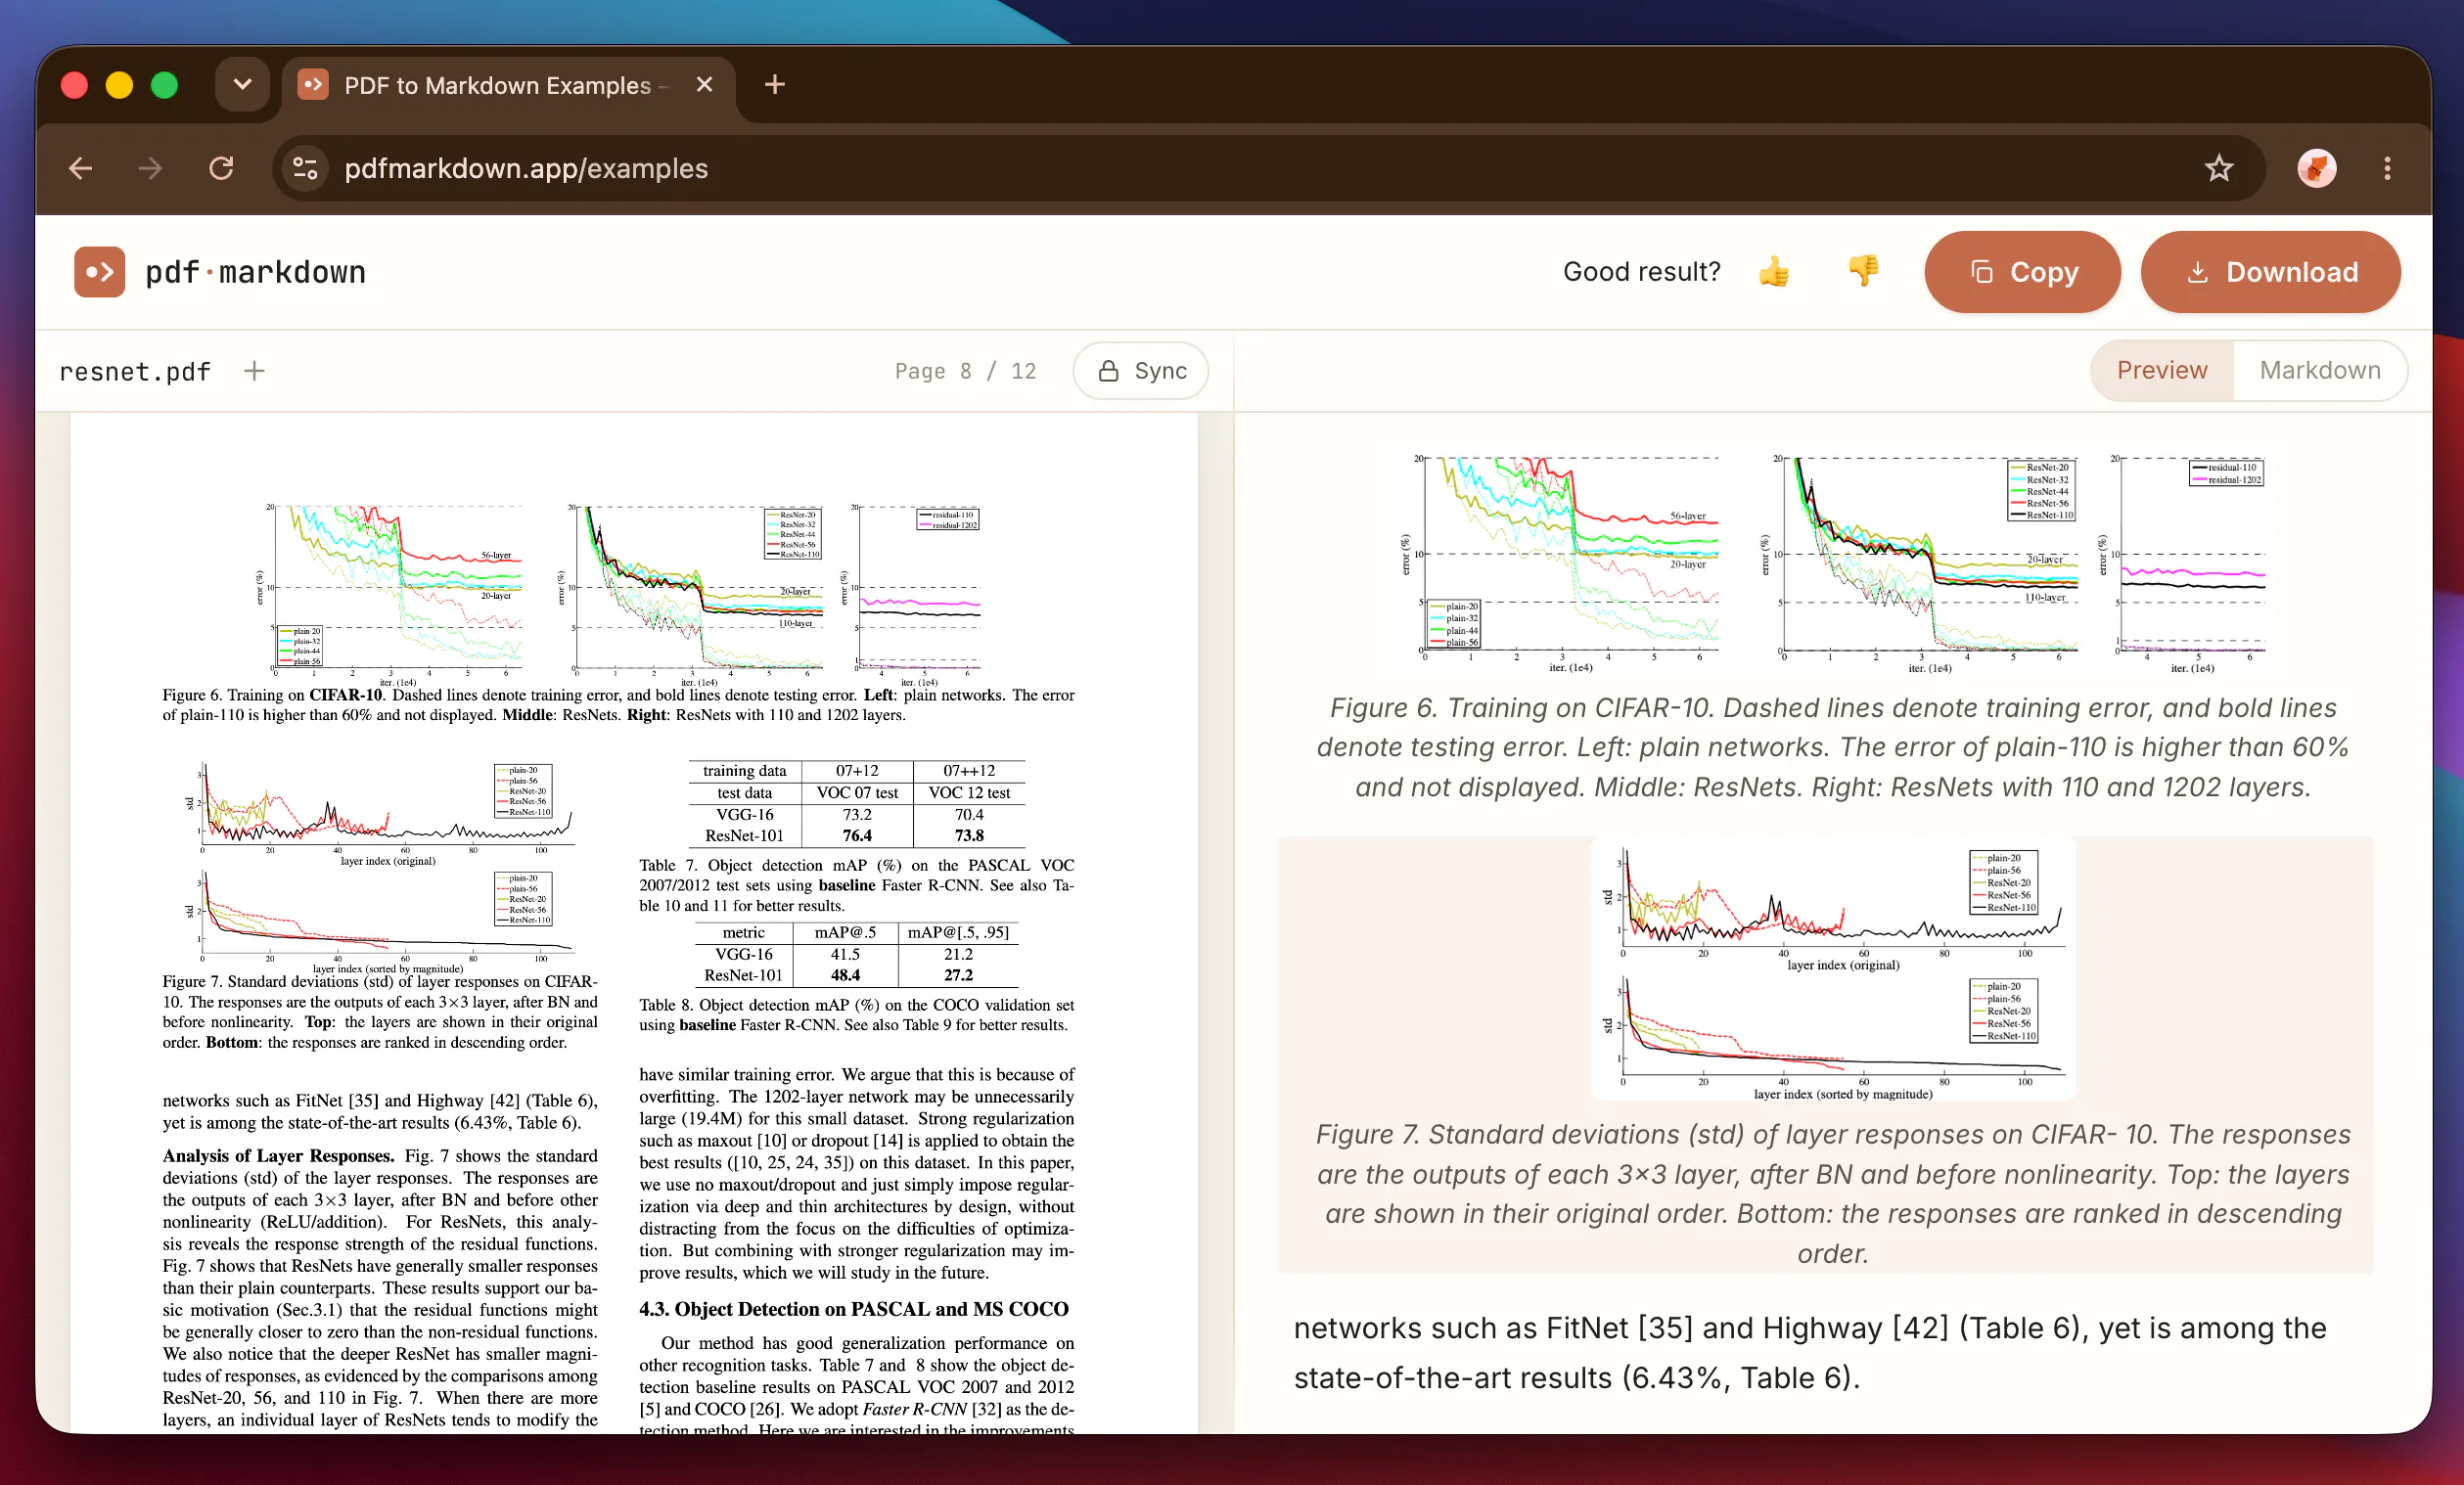The width and height of the screenshot is (2464, 1485).
Task: Open a new browser tab with plus
Action: [774, 85]
